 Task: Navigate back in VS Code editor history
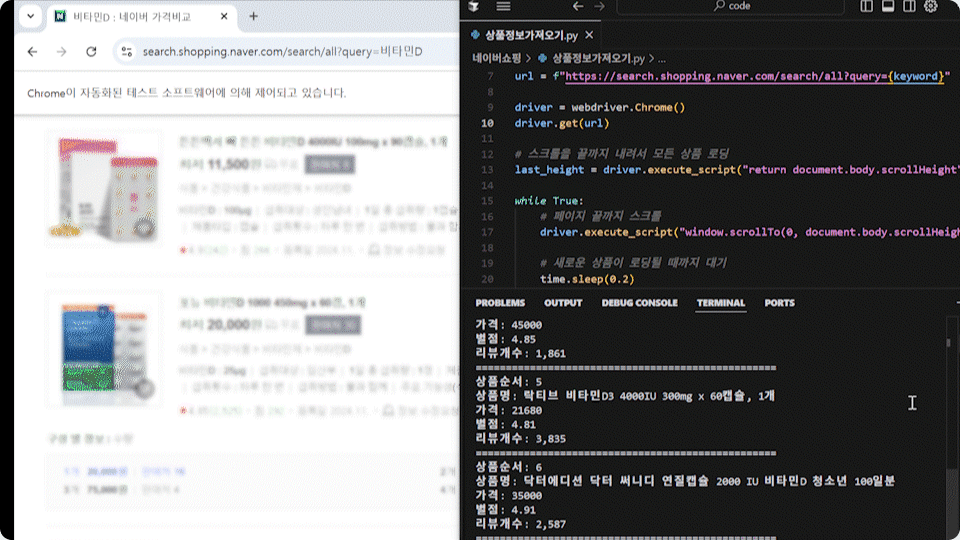click(x=578, y=6)
